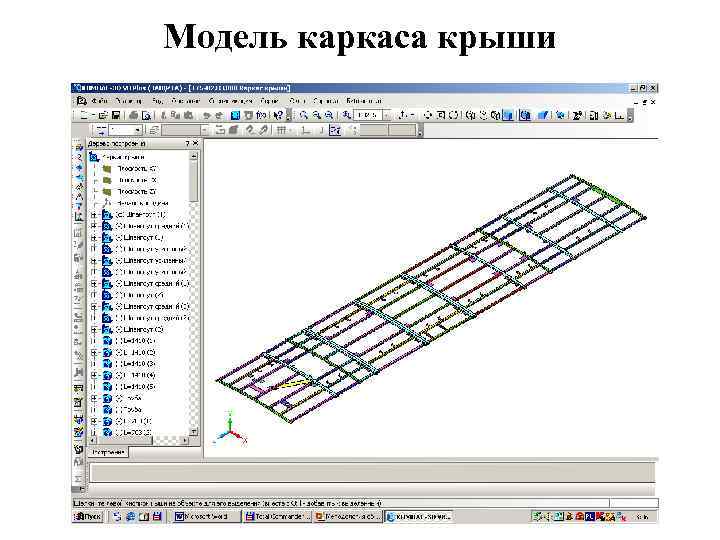Screen dimensions: 720x540
Task: Select the zoom window magnifier tool
Action: pyautogui.click(x=304, y=115)
